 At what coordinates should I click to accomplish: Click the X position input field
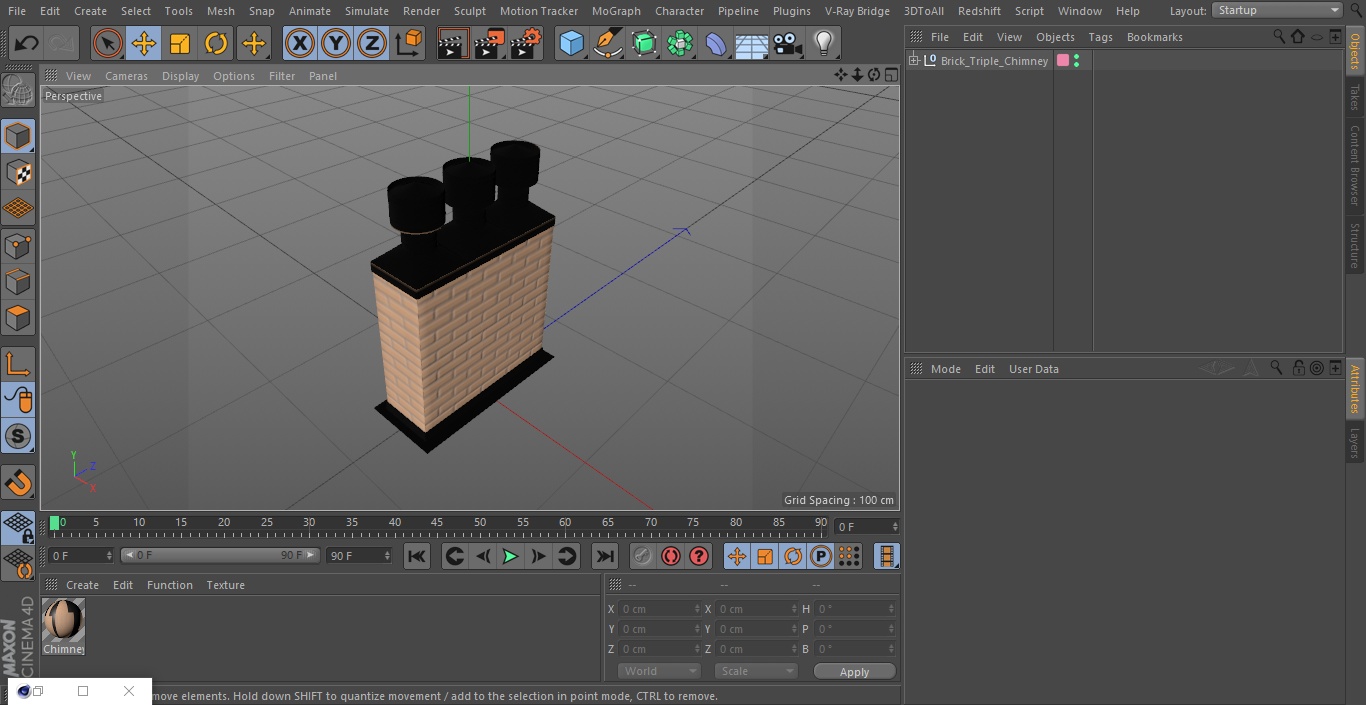[661, 609]
